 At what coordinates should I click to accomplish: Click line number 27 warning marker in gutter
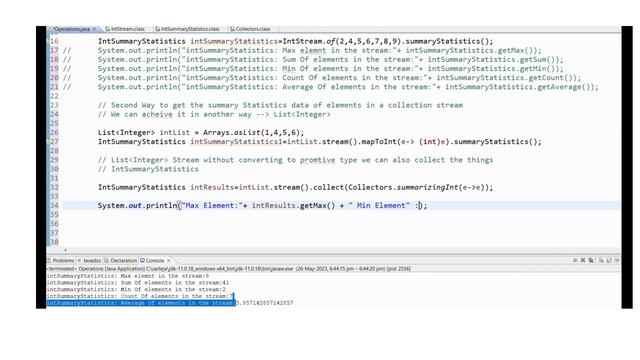pyautogui.click(x=48, y=142)
